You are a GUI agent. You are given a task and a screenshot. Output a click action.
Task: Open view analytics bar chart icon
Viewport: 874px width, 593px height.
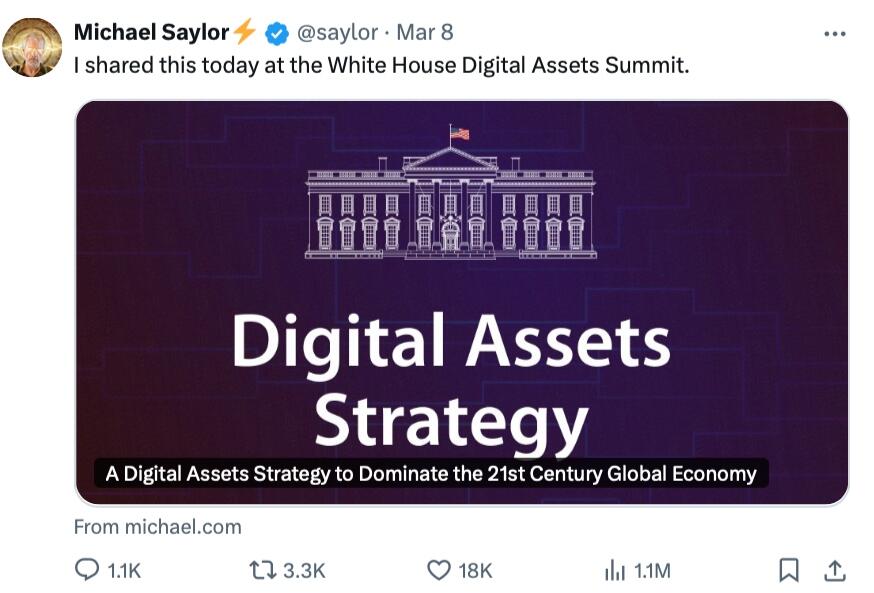pyautogui.click(x=614, y=570)
